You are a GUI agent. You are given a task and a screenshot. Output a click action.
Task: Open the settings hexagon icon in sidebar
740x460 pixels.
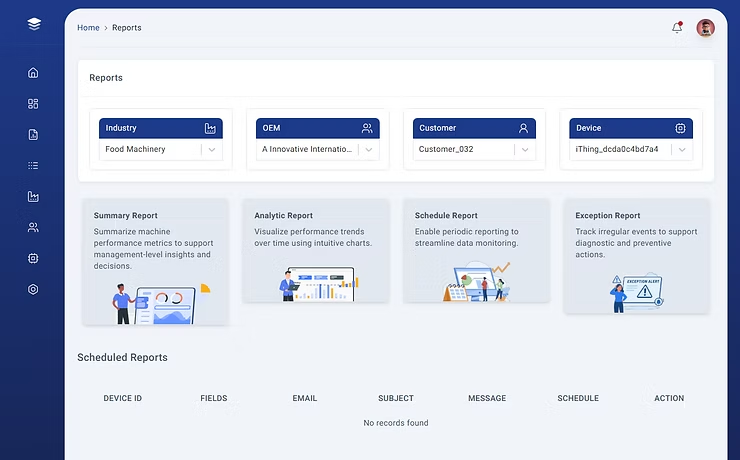pyautogui.click(x=33, y=289)
